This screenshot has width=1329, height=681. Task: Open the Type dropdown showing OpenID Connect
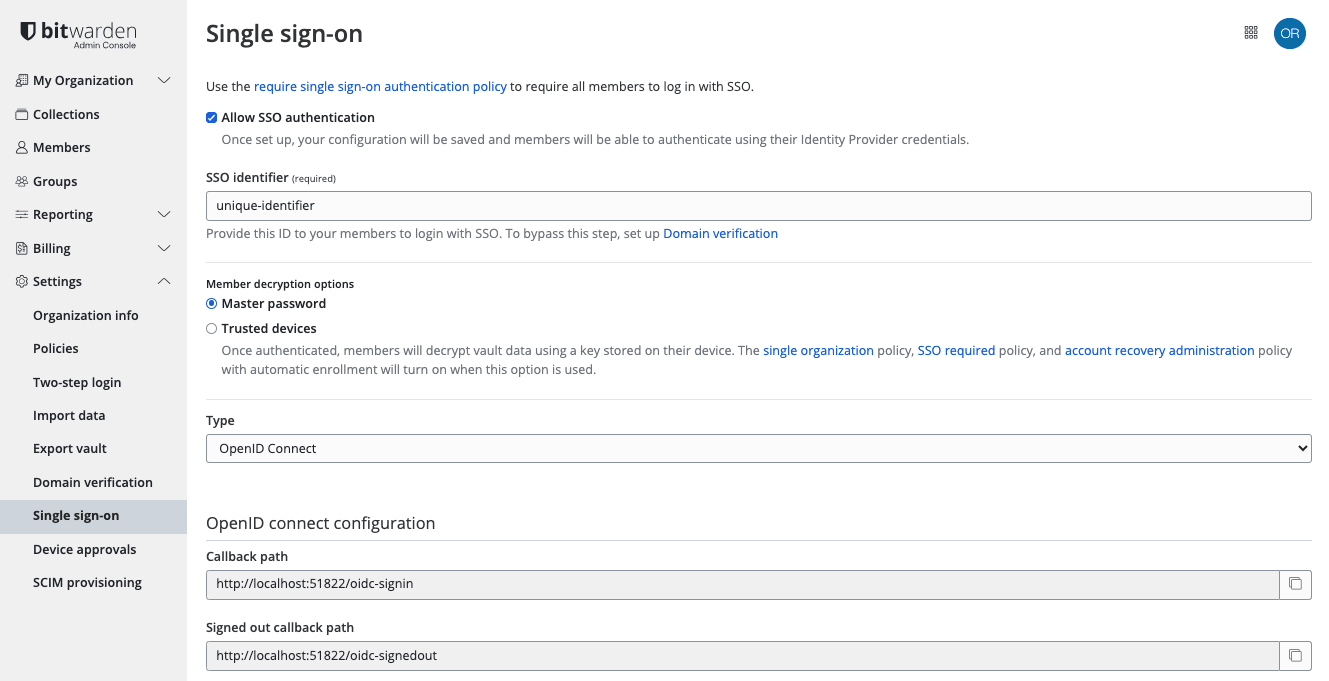pyautogui.click(x=757, y=448)
